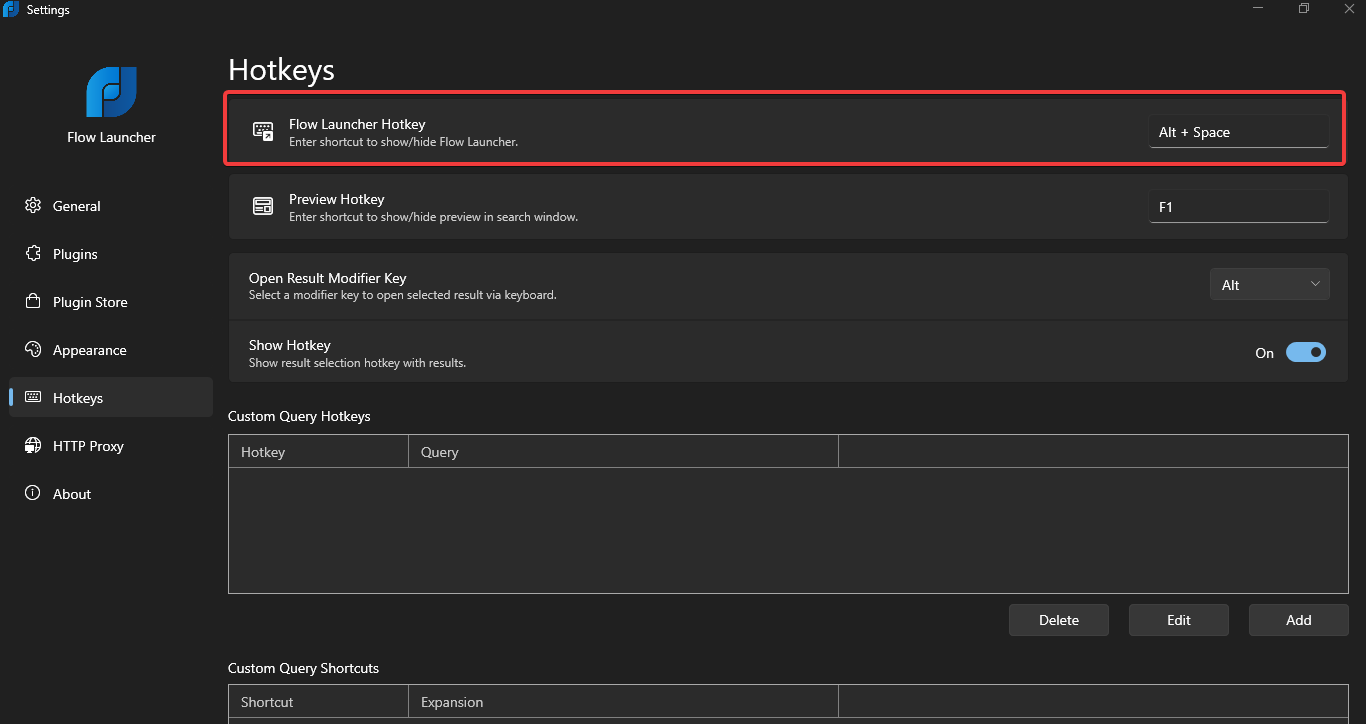1366x724 pixels.
Task: Click the General gear icon
Action: 33,206
